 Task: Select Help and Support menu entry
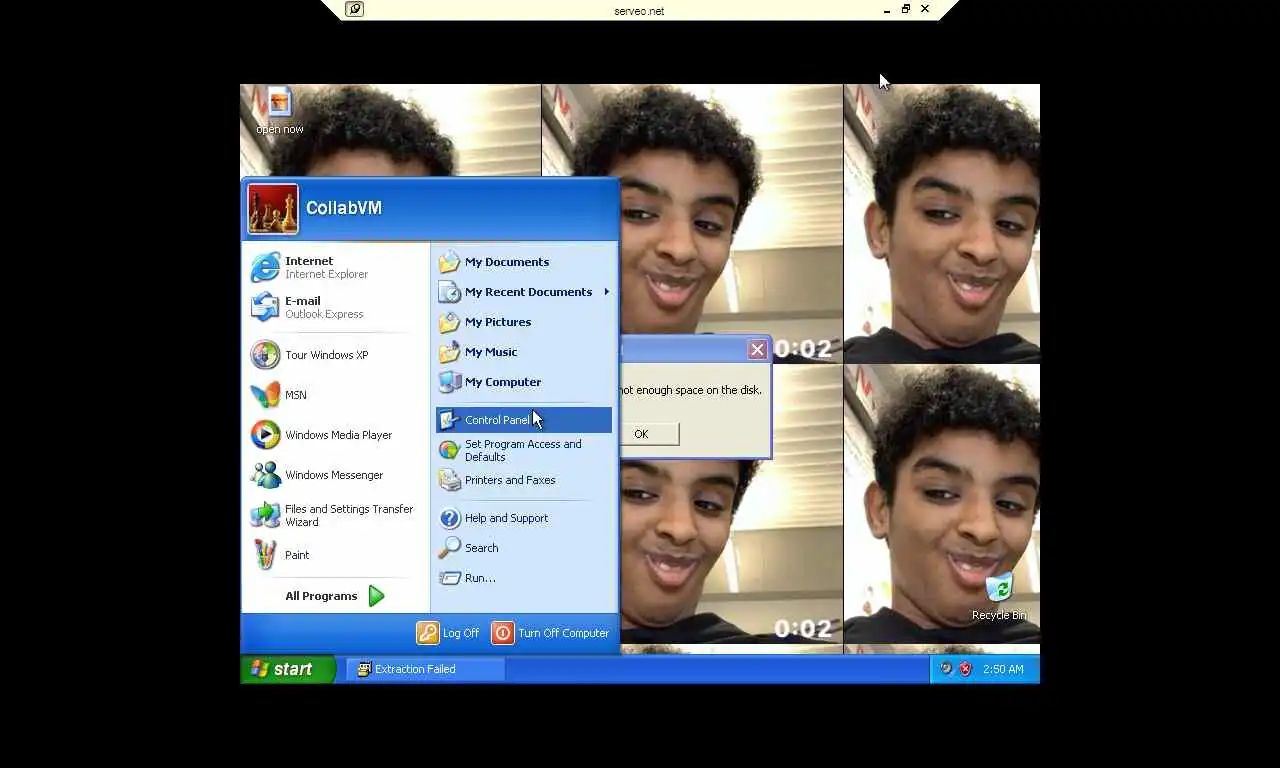(x=524, y=518)
